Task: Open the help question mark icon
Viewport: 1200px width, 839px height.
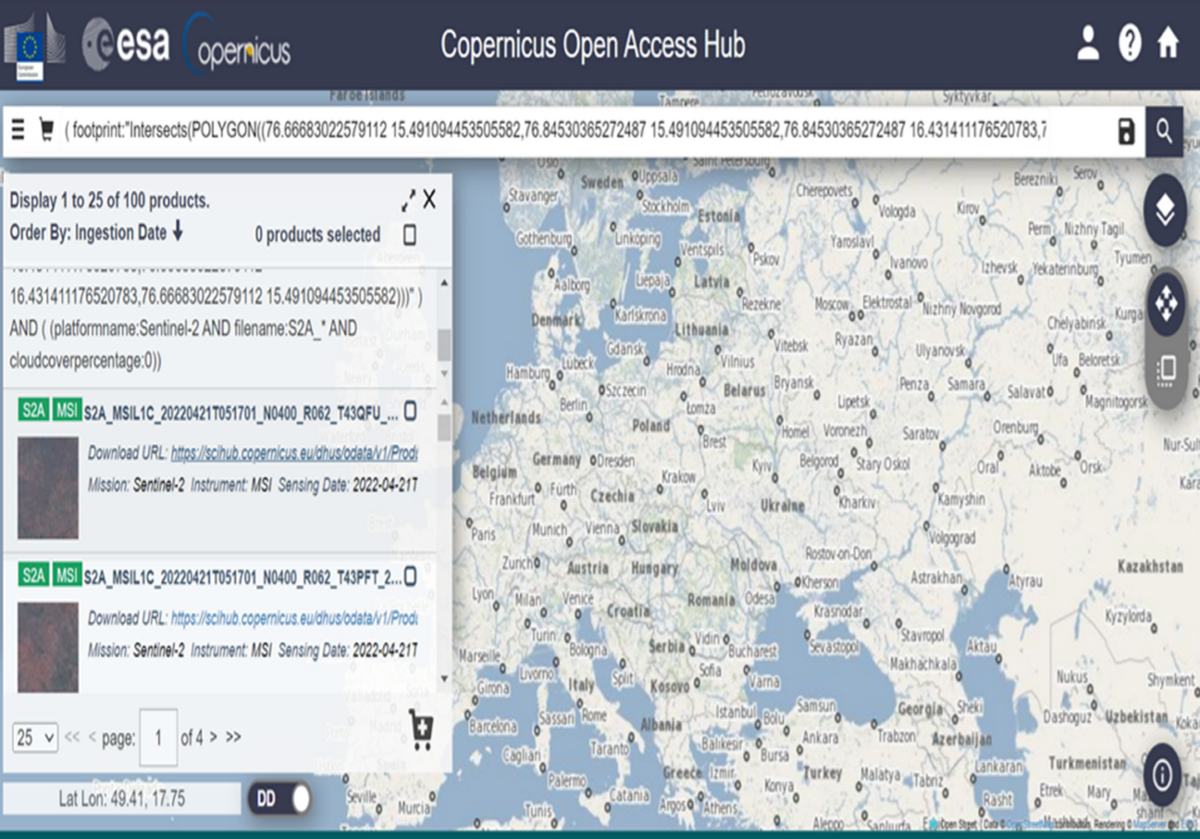Action: tap(1129, 43)
